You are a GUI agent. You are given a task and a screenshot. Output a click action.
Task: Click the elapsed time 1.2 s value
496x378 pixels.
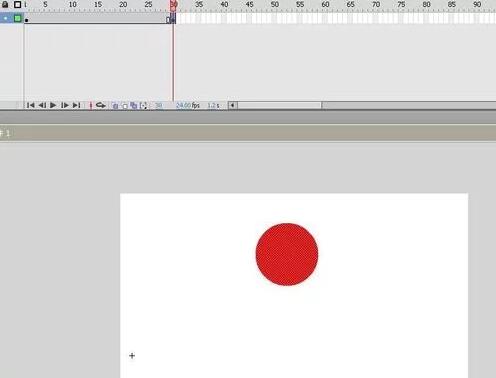[213, 105]
